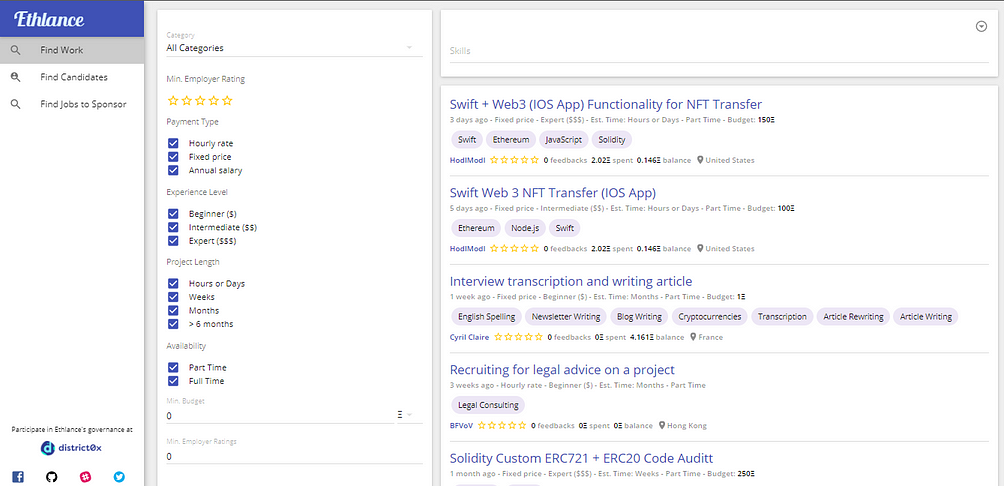The image size is (1004, 486).
Task: Click Swift tag in the first job listing
Action: point(467,140)
